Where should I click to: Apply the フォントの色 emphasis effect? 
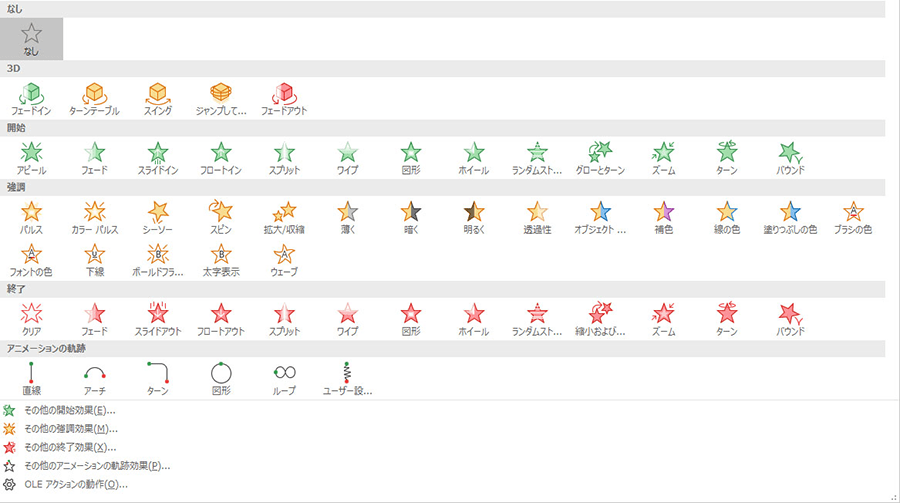coord(32,260)
